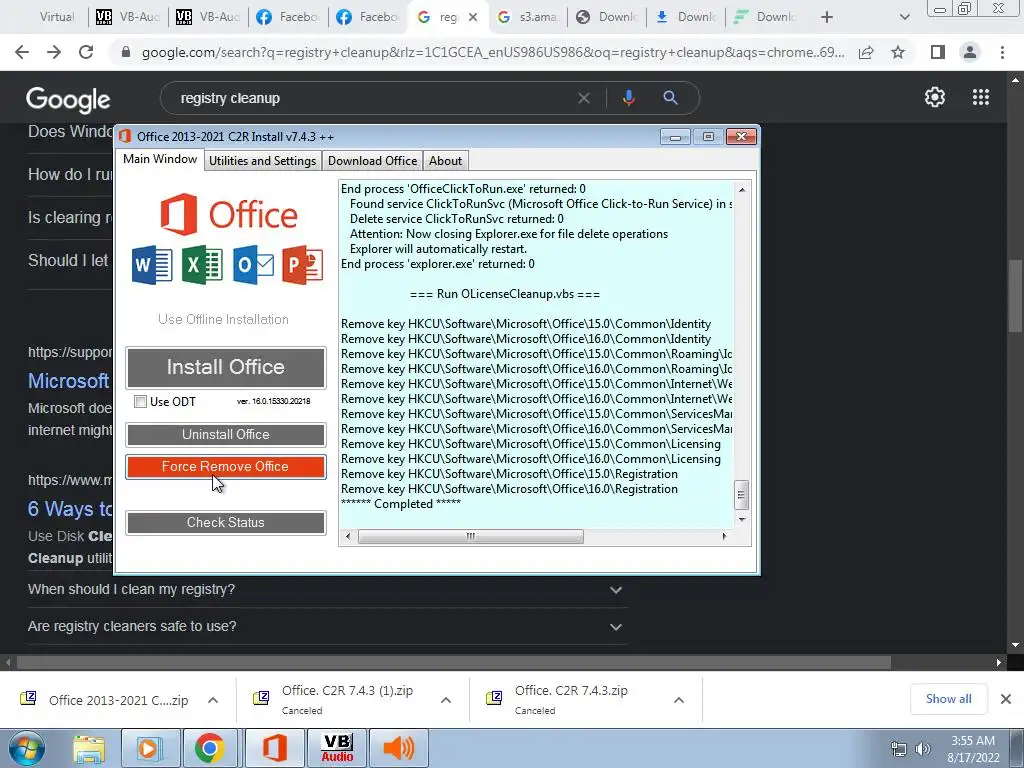Open media player from taskbar

click(x=148, y=748)
